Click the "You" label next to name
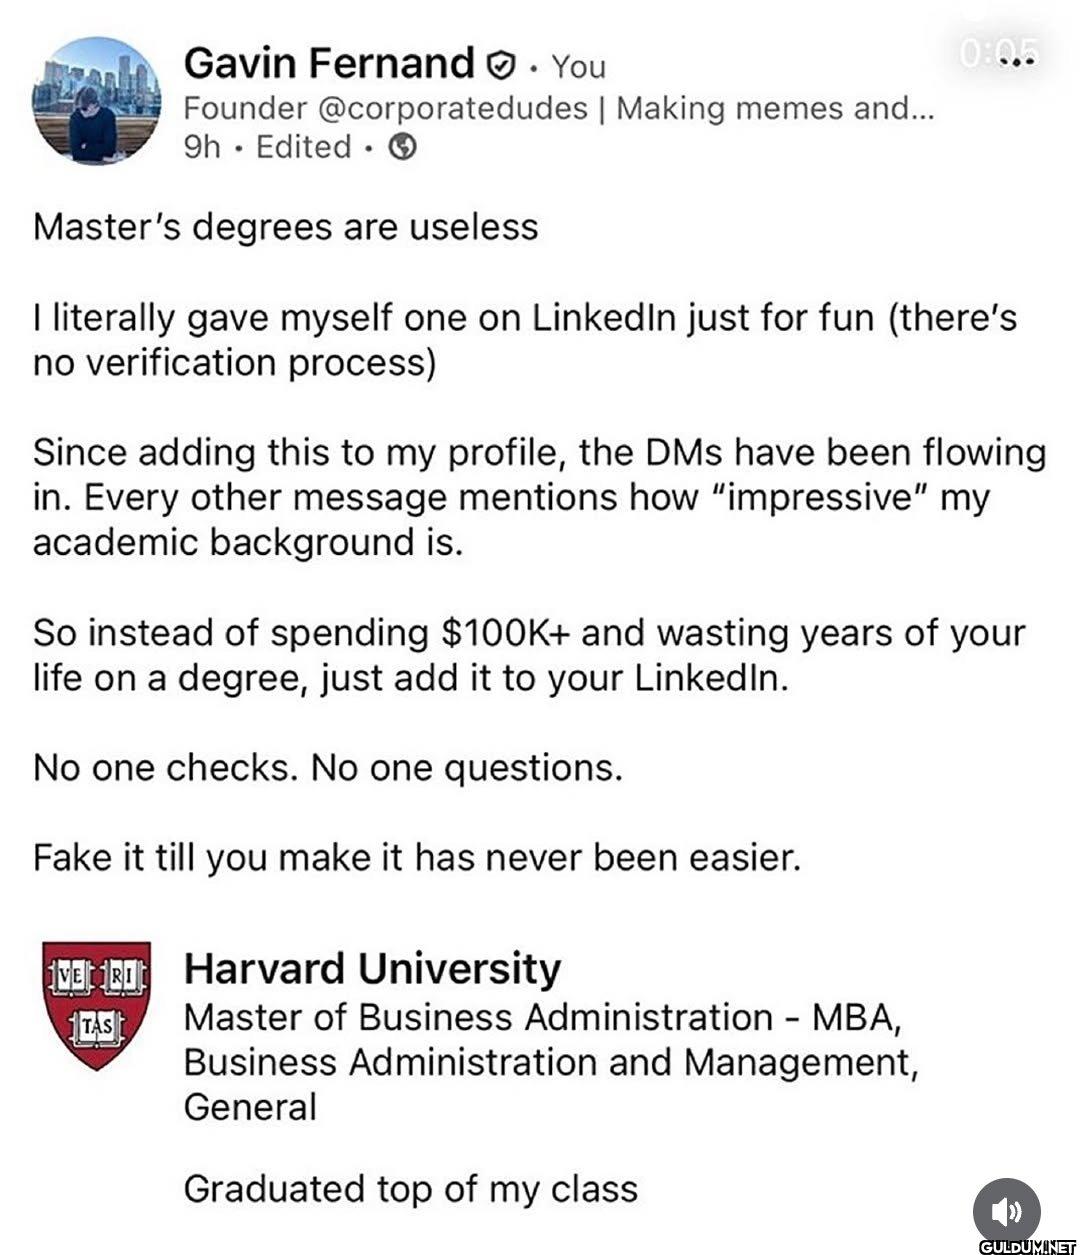The height and width of the screenshot is (1255, 1080). click(x=578, y=67)
